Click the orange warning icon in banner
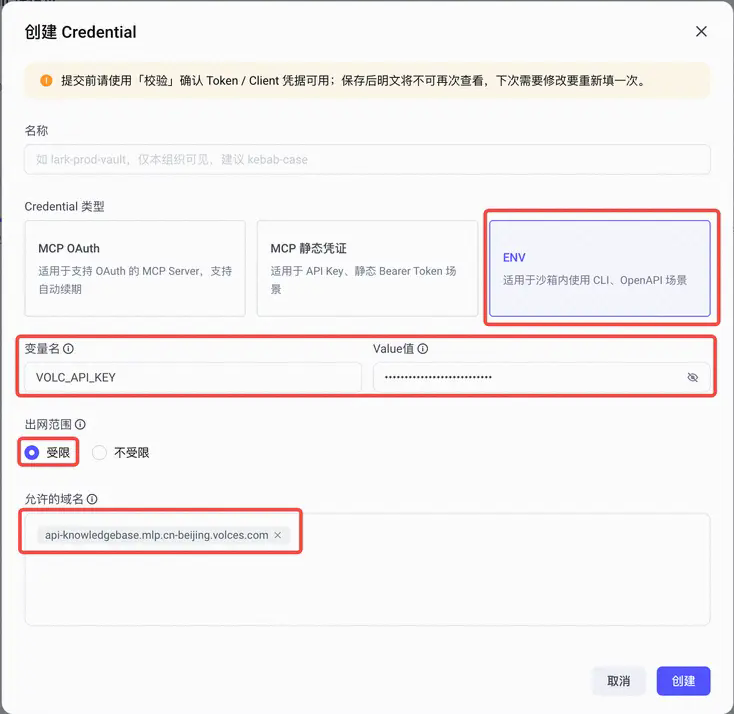 pos(46,81)
